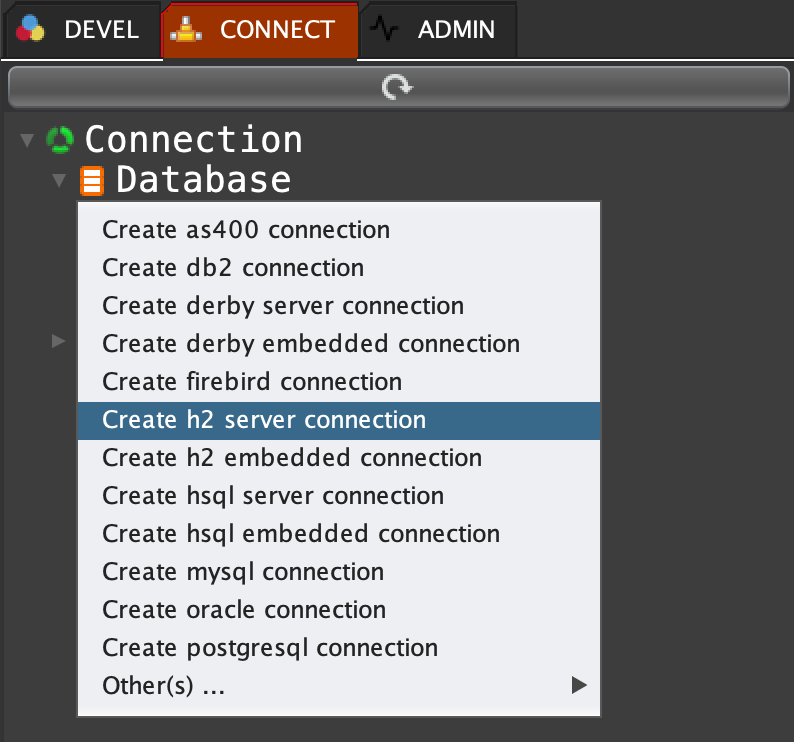This screenshot has width=794, height=742.
Task: Expand the partially hidden tree node arrow
Action: tap(59, 342)
